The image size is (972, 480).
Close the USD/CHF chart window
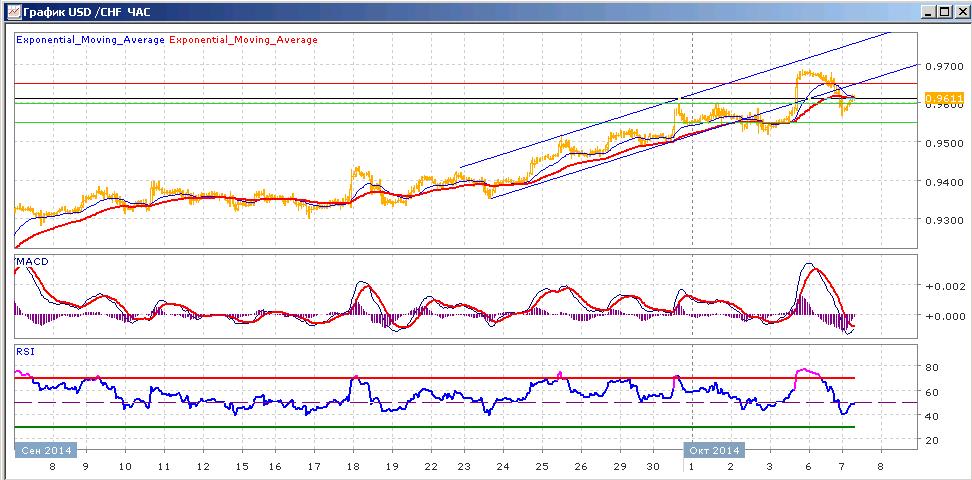coord(958,12)
